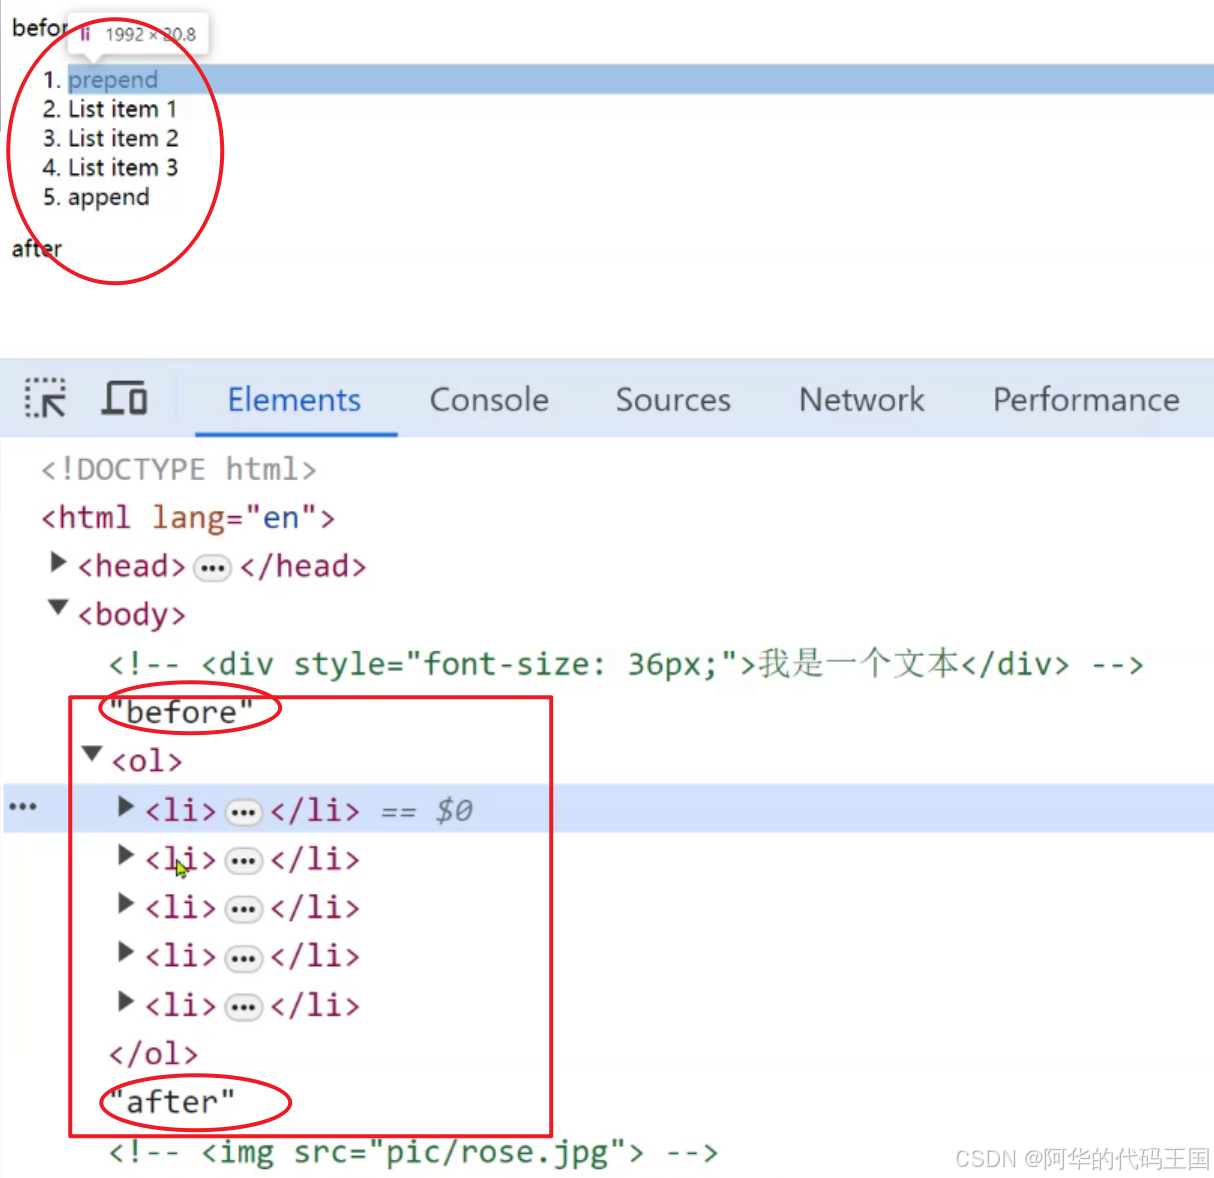Viewport: 1214px width, 1178px height.
Task: Click the ellipsis badge inside head tag
Action: tap(212, 568)
